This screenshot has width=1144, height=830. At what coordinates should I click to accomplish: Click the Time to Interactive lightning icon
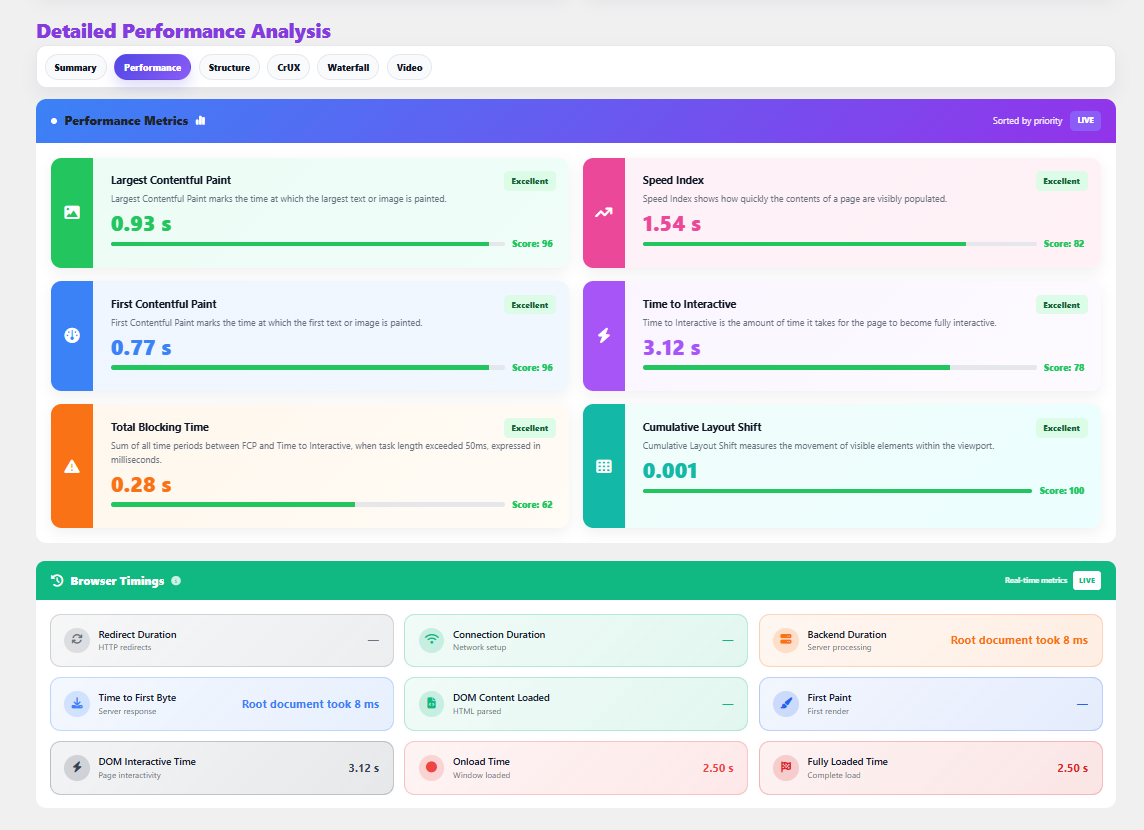pos(604,335)
